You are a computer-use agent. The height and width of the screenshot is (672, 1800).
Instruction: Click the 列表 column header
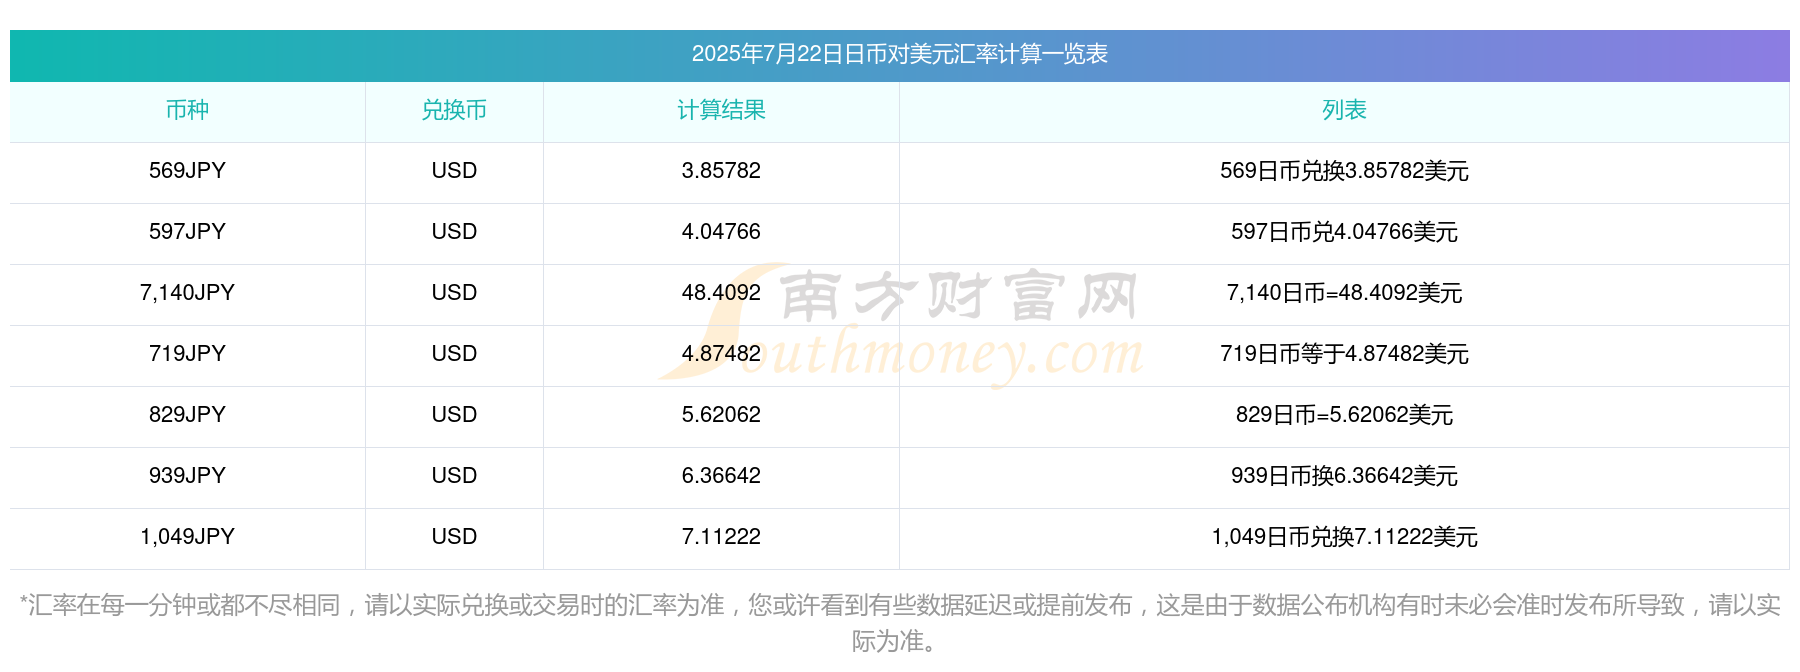(1344, 110)
